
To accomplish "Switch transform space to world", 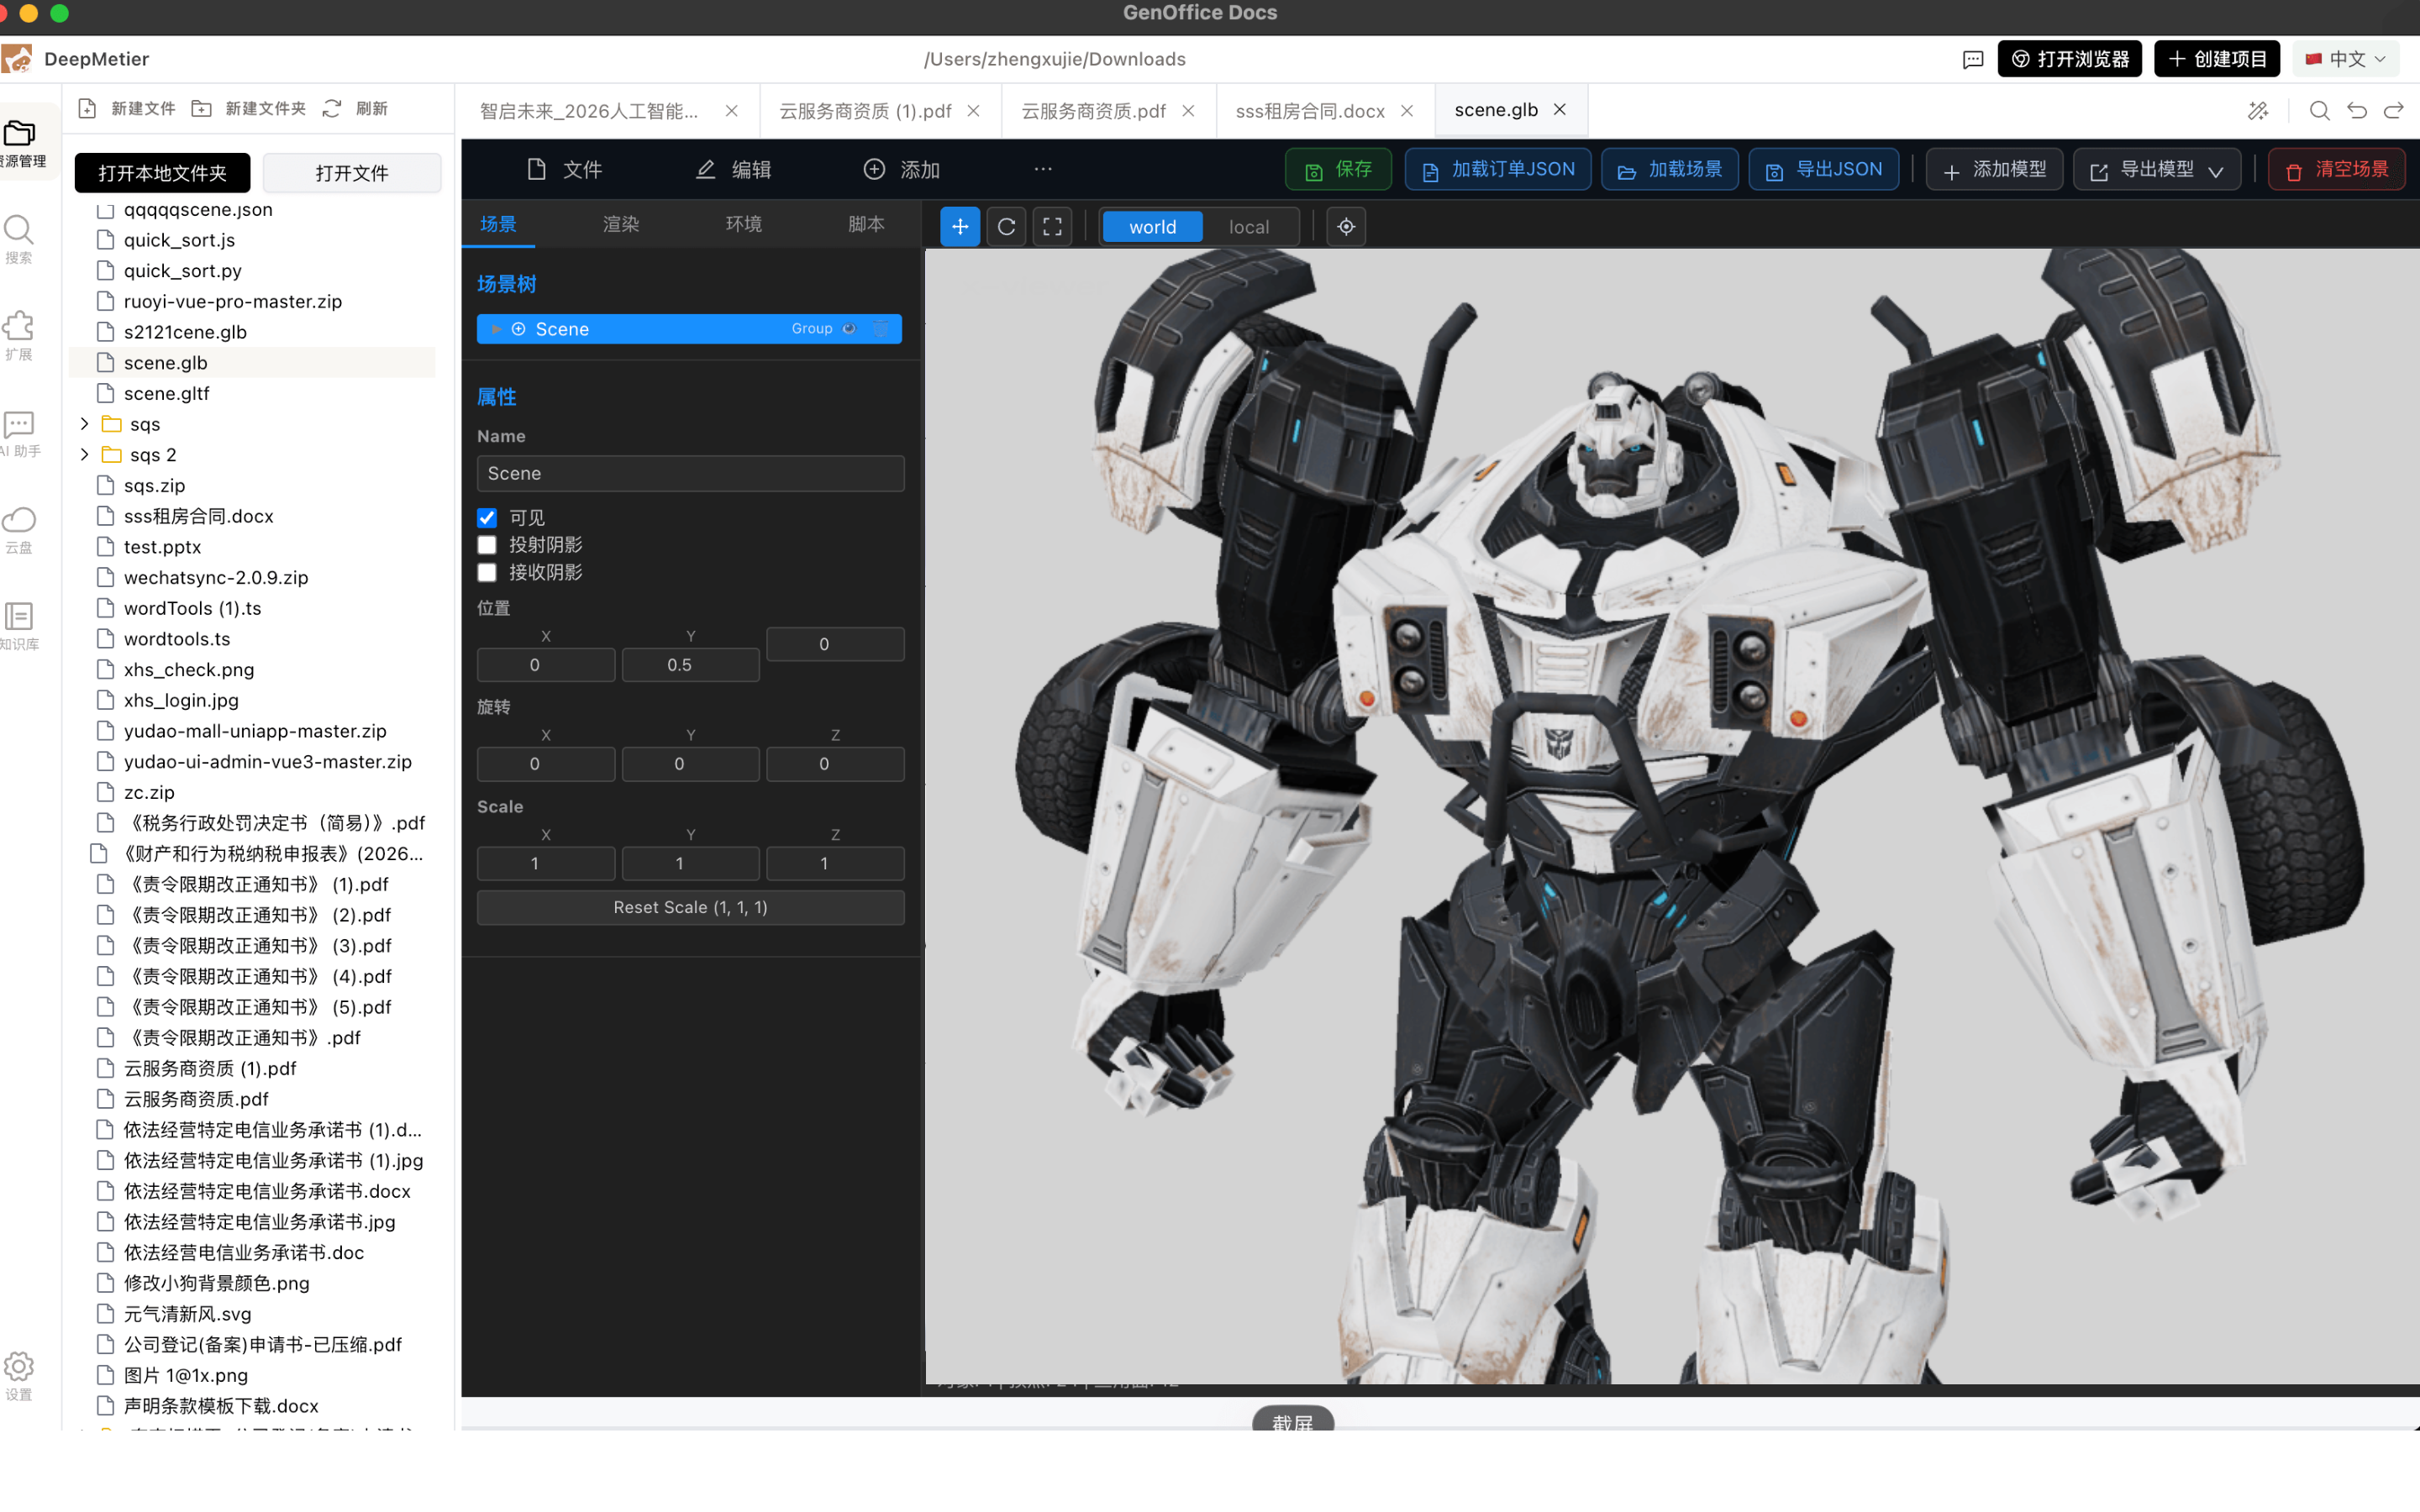I will tap(1153, 227).
